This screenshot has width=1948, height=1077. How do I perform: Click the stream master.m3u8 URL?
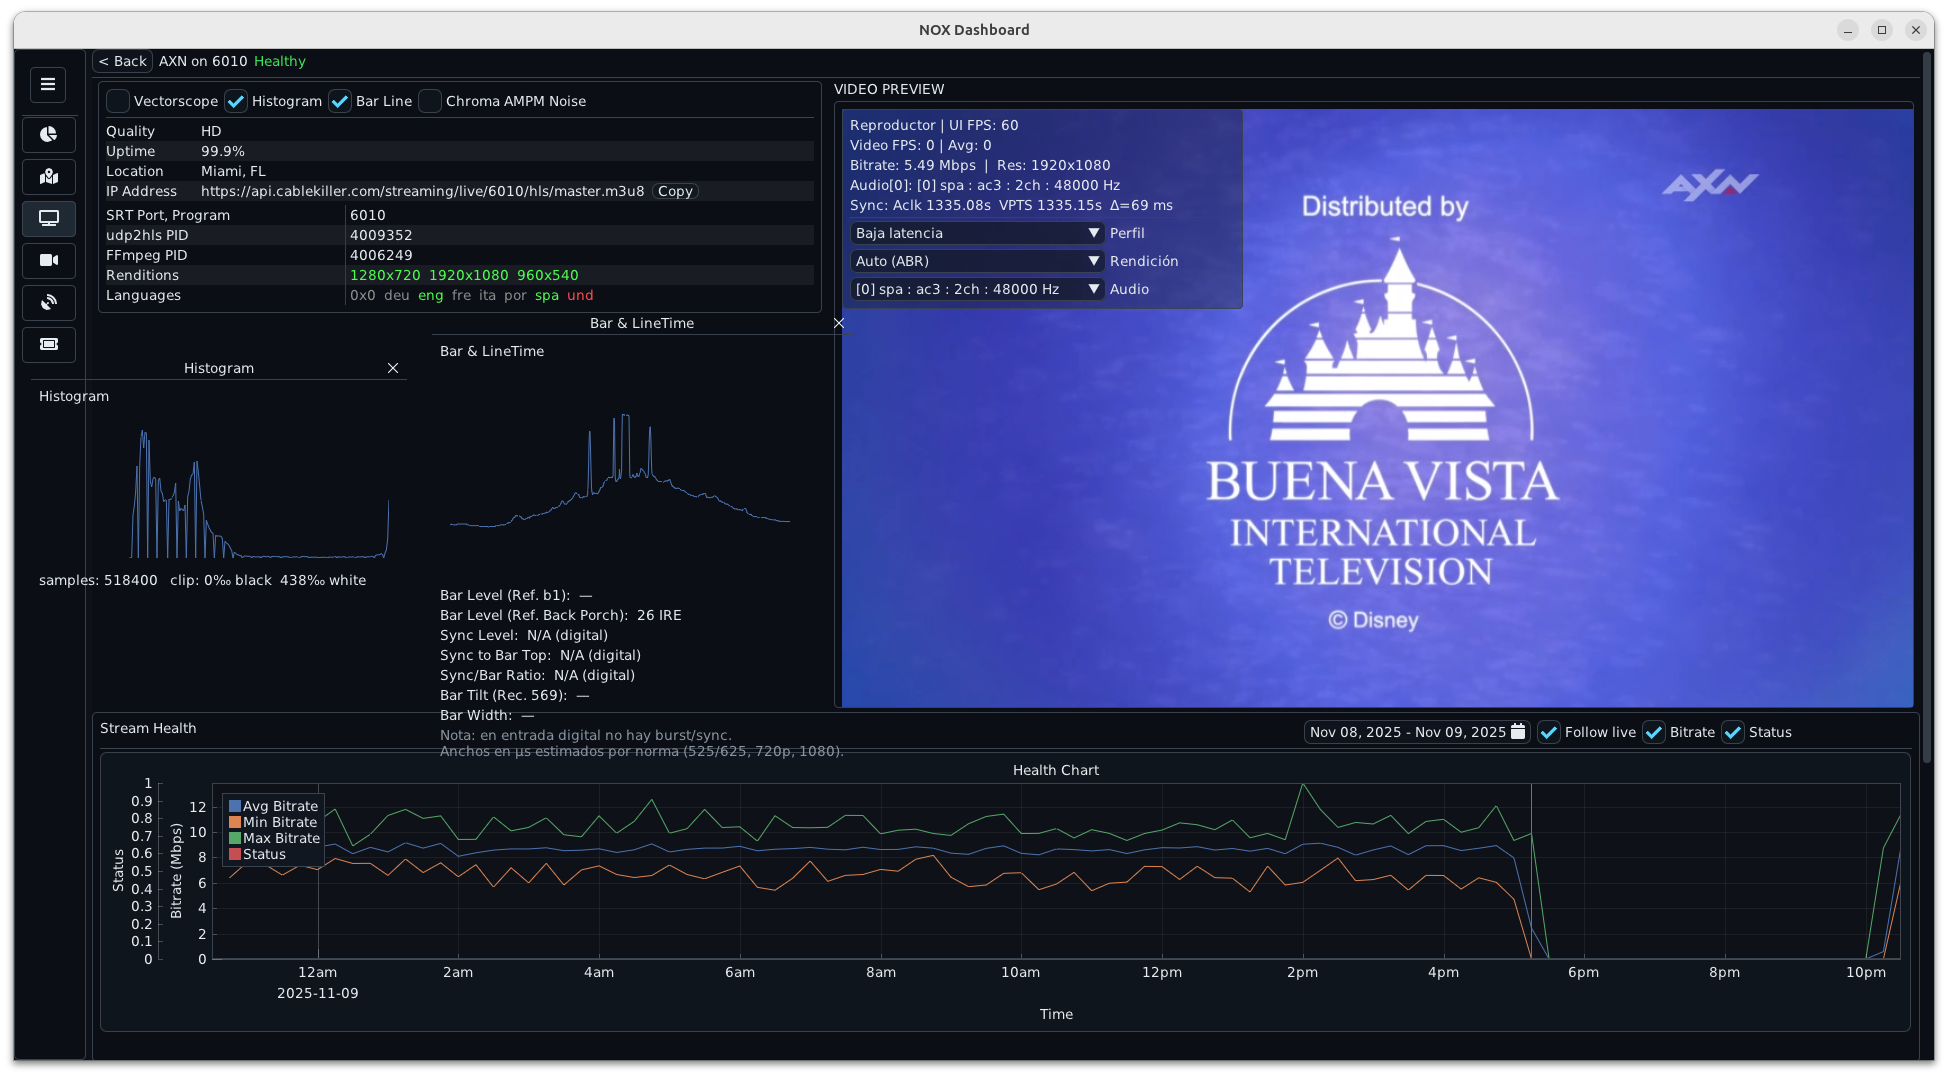[x=422, y=191]
